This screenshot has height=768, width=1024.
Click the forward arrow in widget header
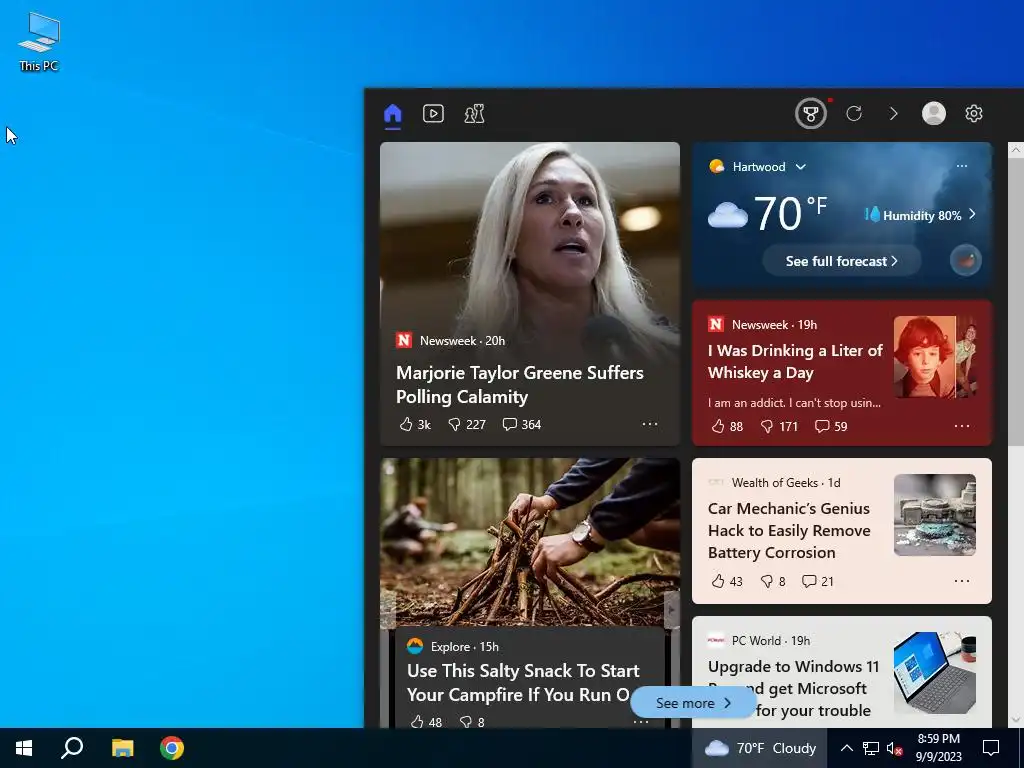pyautogui.click(x=893, y=114)
